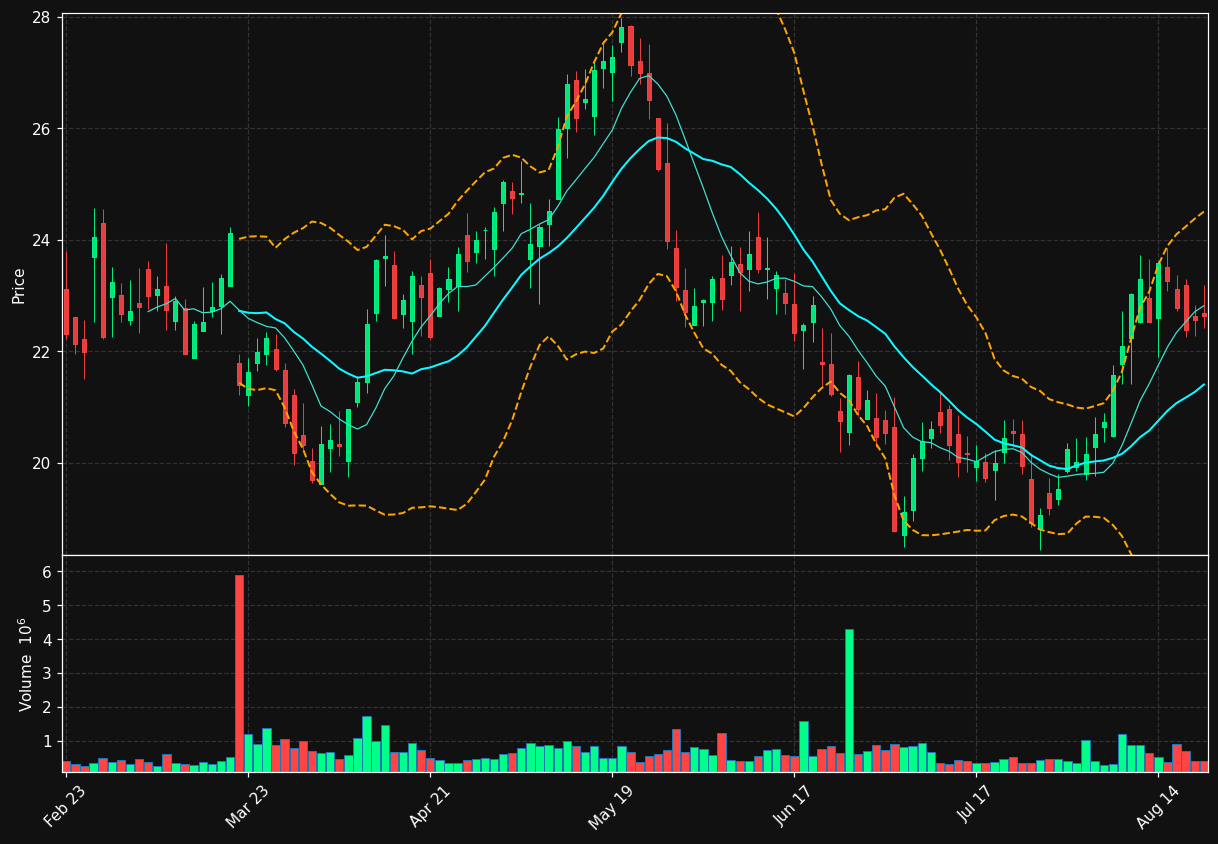Select the tall green volume bar above 4 million
The width and height of the screenshot is (1218, 844).
coord(849,700)
